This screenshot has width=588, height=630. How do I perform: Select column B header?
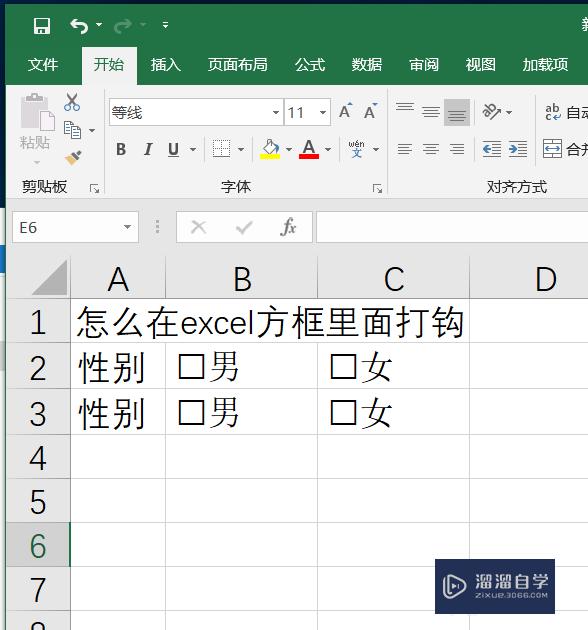coord(242,278)
